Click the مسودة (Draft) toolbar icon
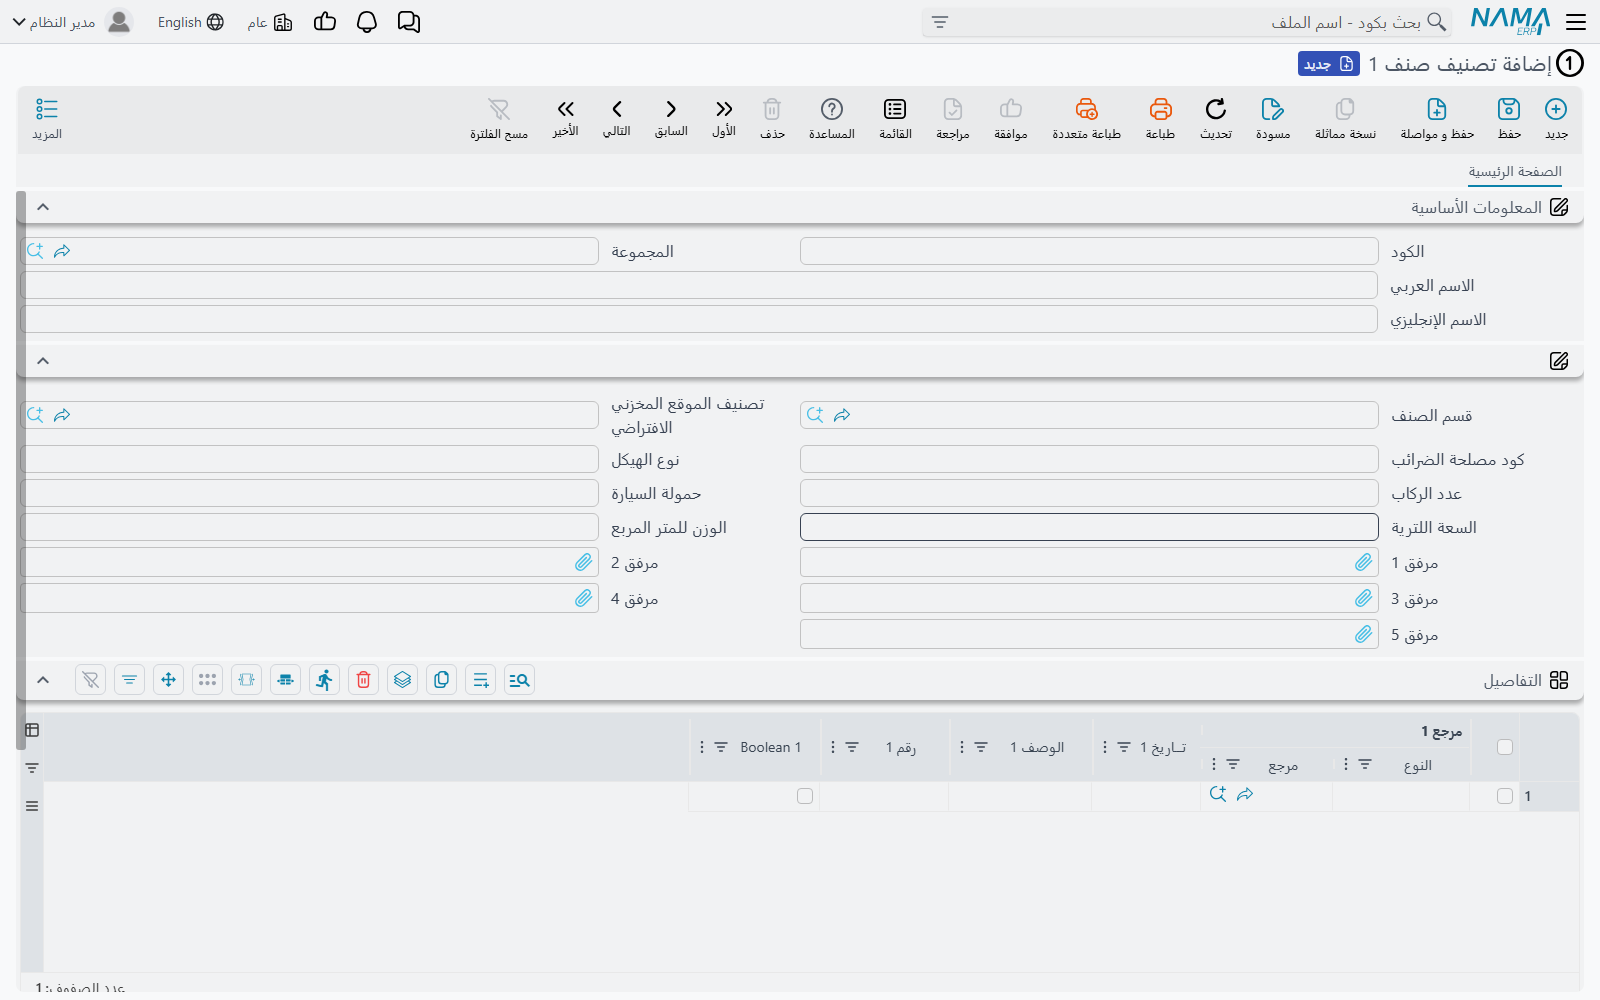1600x1000 pixels. [1273, 109]
